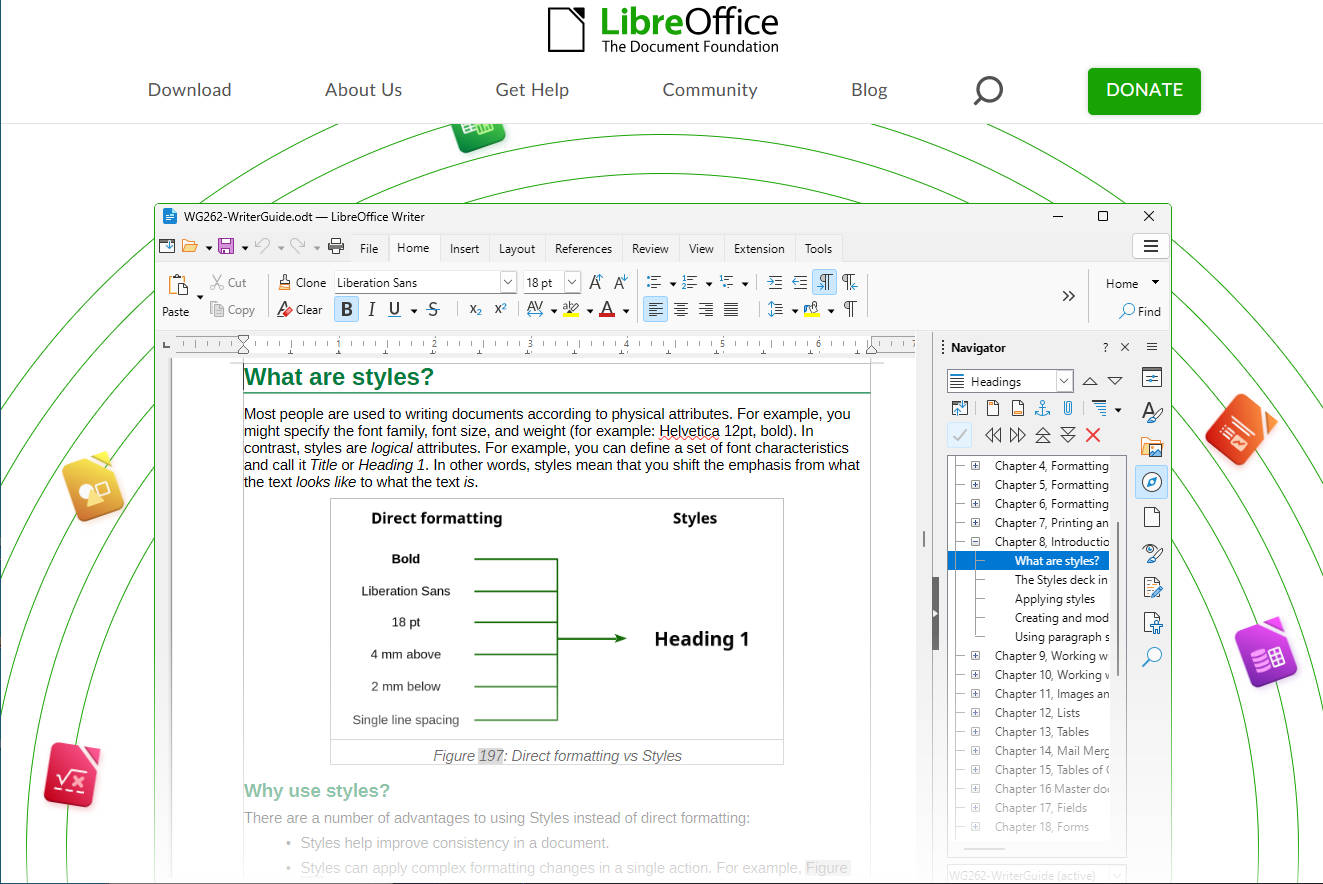Viewport: 1323px width, 884px height.
Task: Click the Save icon in Writer
Action: click(x=226, y=247)
